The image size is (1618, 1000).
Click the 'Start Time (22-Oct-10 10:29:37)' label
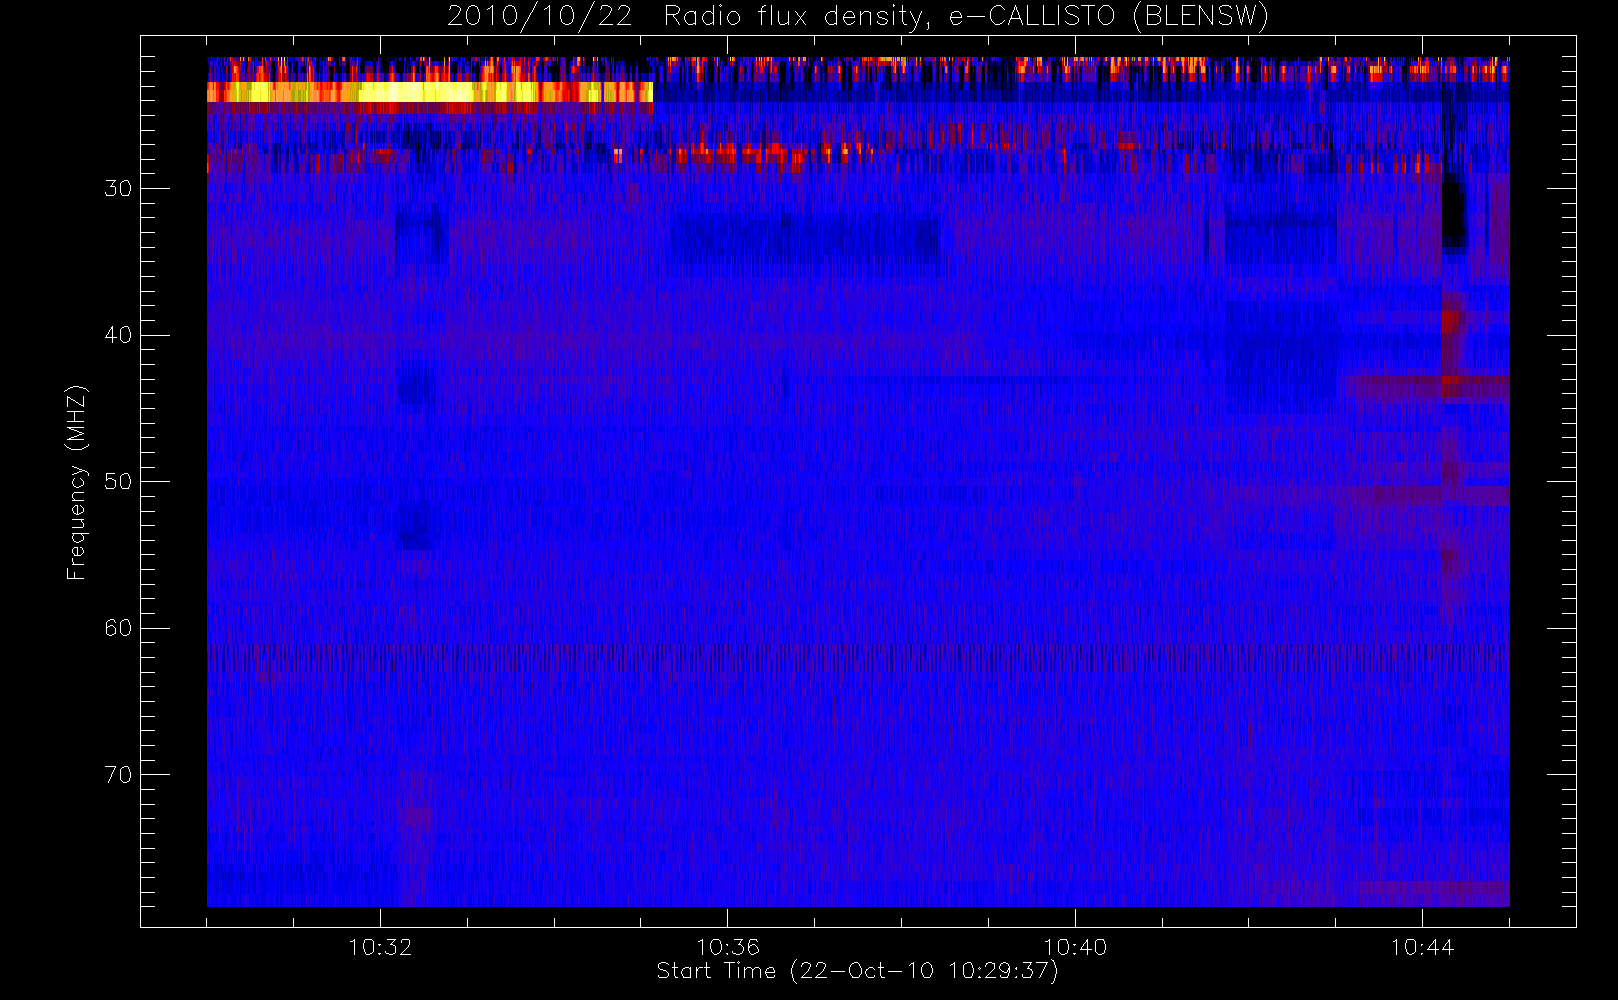tap(857, 971)
